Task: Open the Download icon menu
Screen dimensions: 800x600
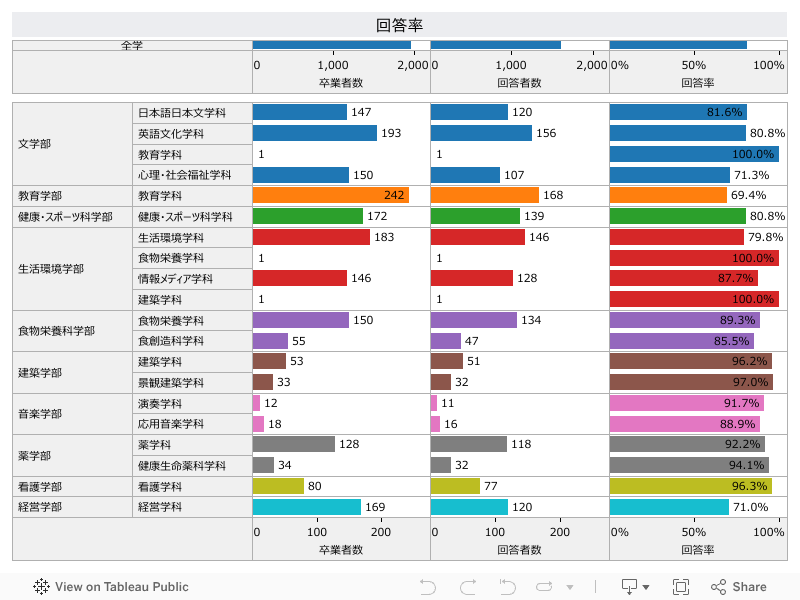Action: click(634, 587)
